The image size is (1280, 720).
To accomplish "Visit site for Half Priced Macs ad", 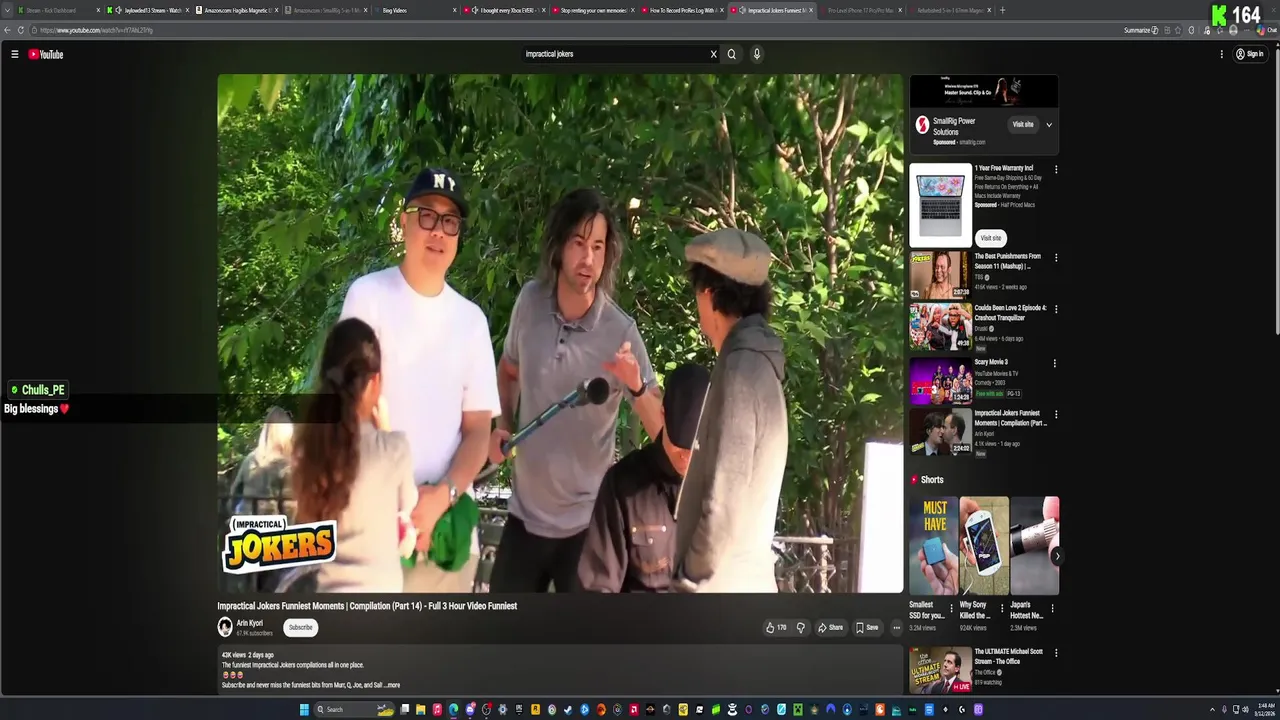I will click(990, 238).
